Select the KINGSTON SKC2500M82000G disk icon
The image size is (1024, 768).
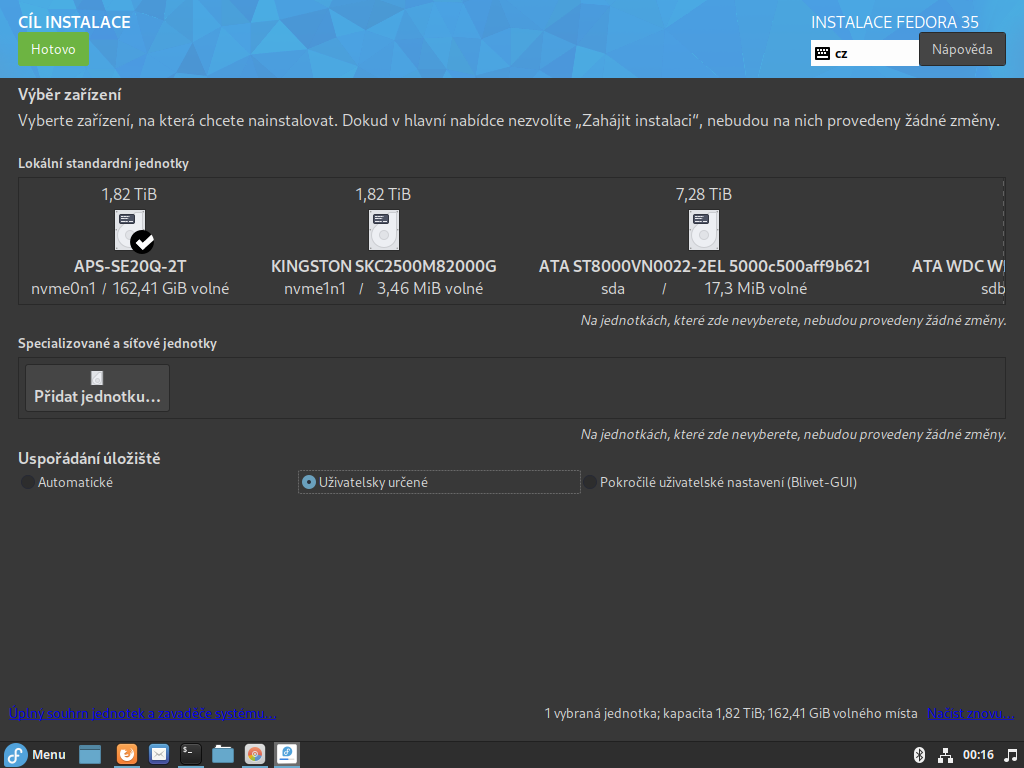(383, 230)
